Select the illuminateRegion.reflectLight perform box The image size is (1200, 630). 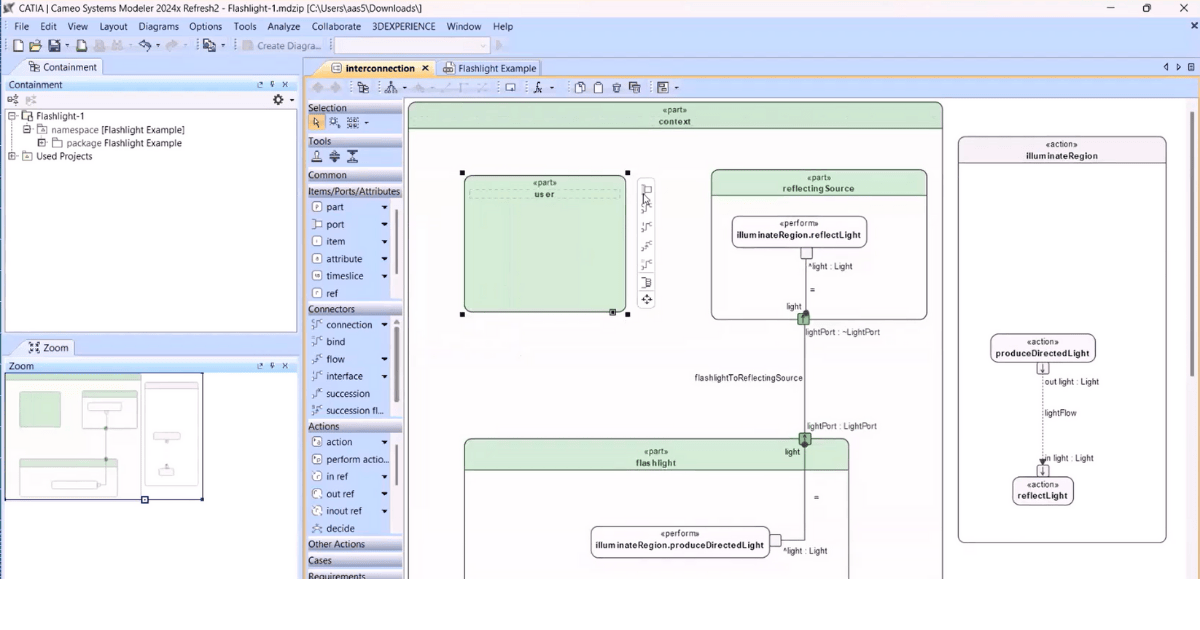click(799, 232)
